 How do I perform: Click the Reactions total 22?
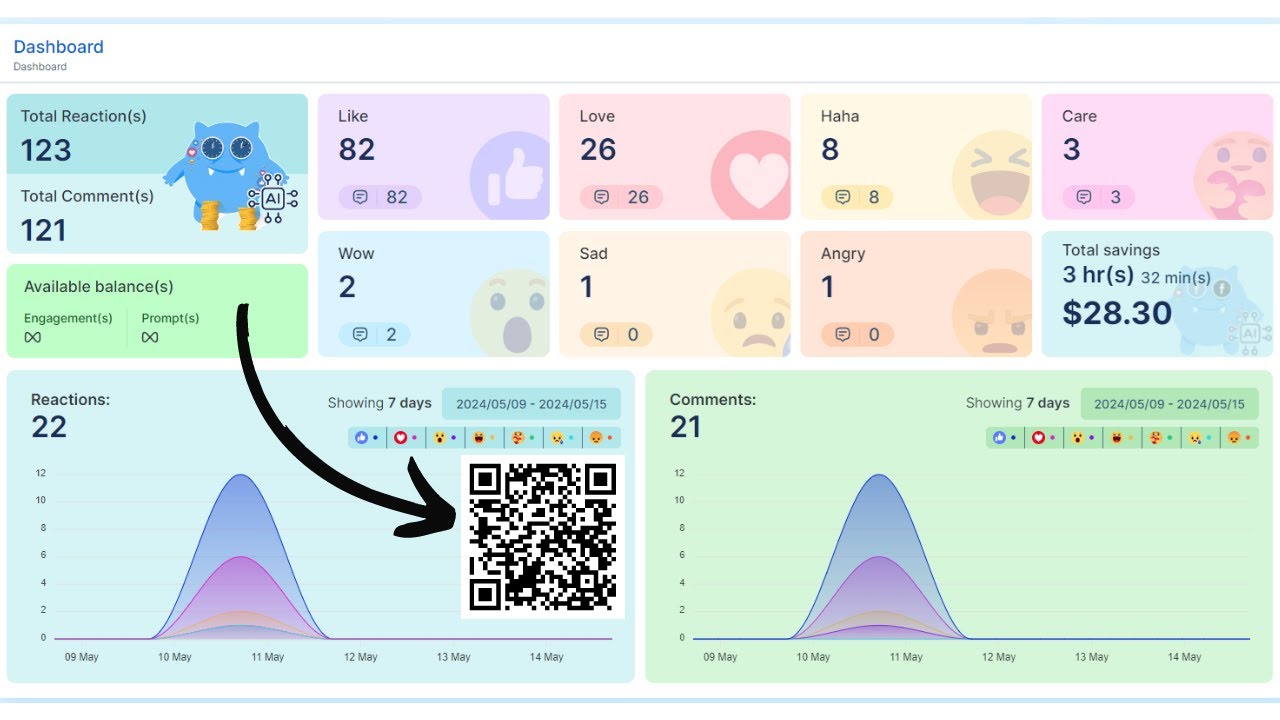click(x=49, y=427)
